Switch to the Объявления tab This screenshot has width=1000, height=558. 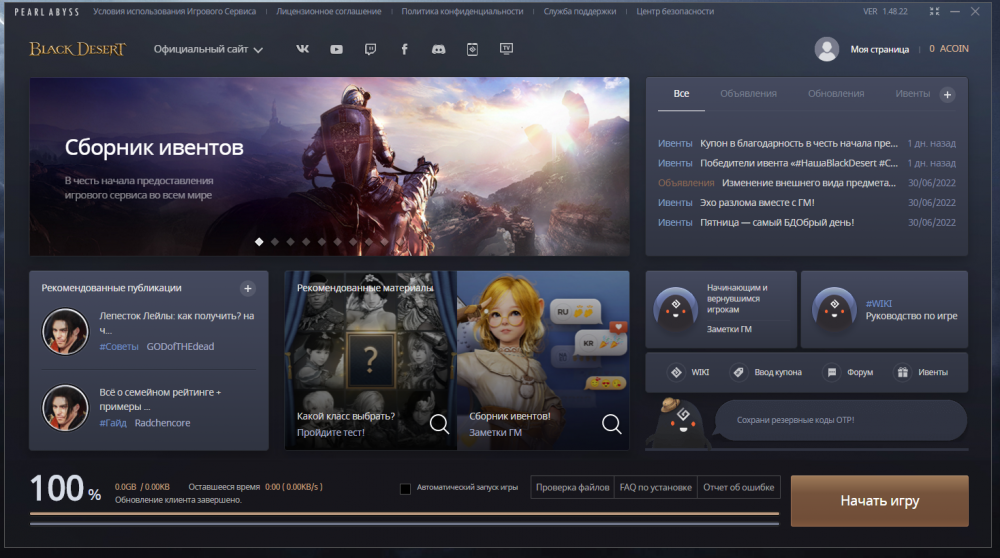coord(748,94)
